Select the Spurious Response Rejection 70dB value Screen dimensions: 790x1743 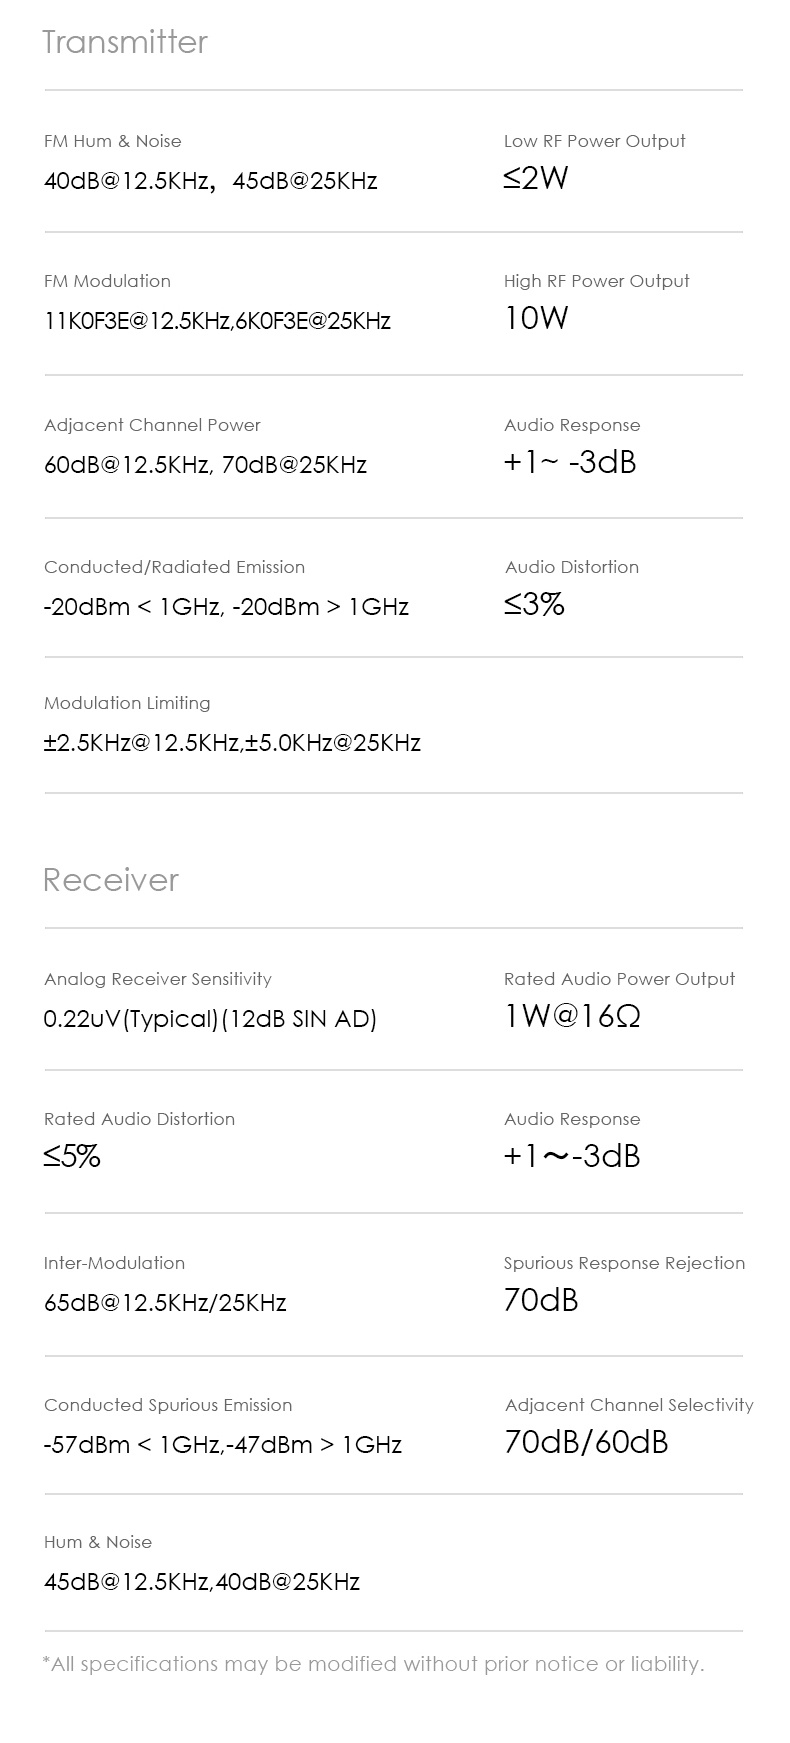540,1300
